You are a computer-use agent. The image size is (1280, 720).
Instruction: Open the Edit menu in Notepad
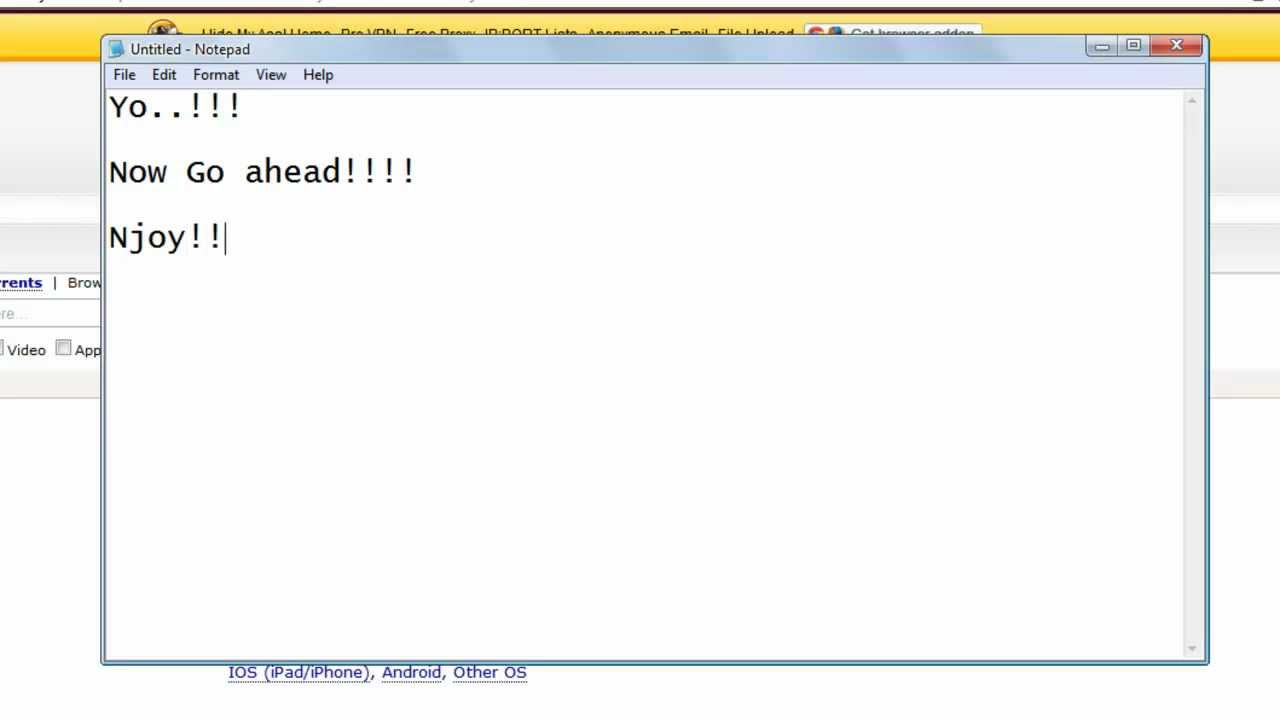tap(164, 75)
